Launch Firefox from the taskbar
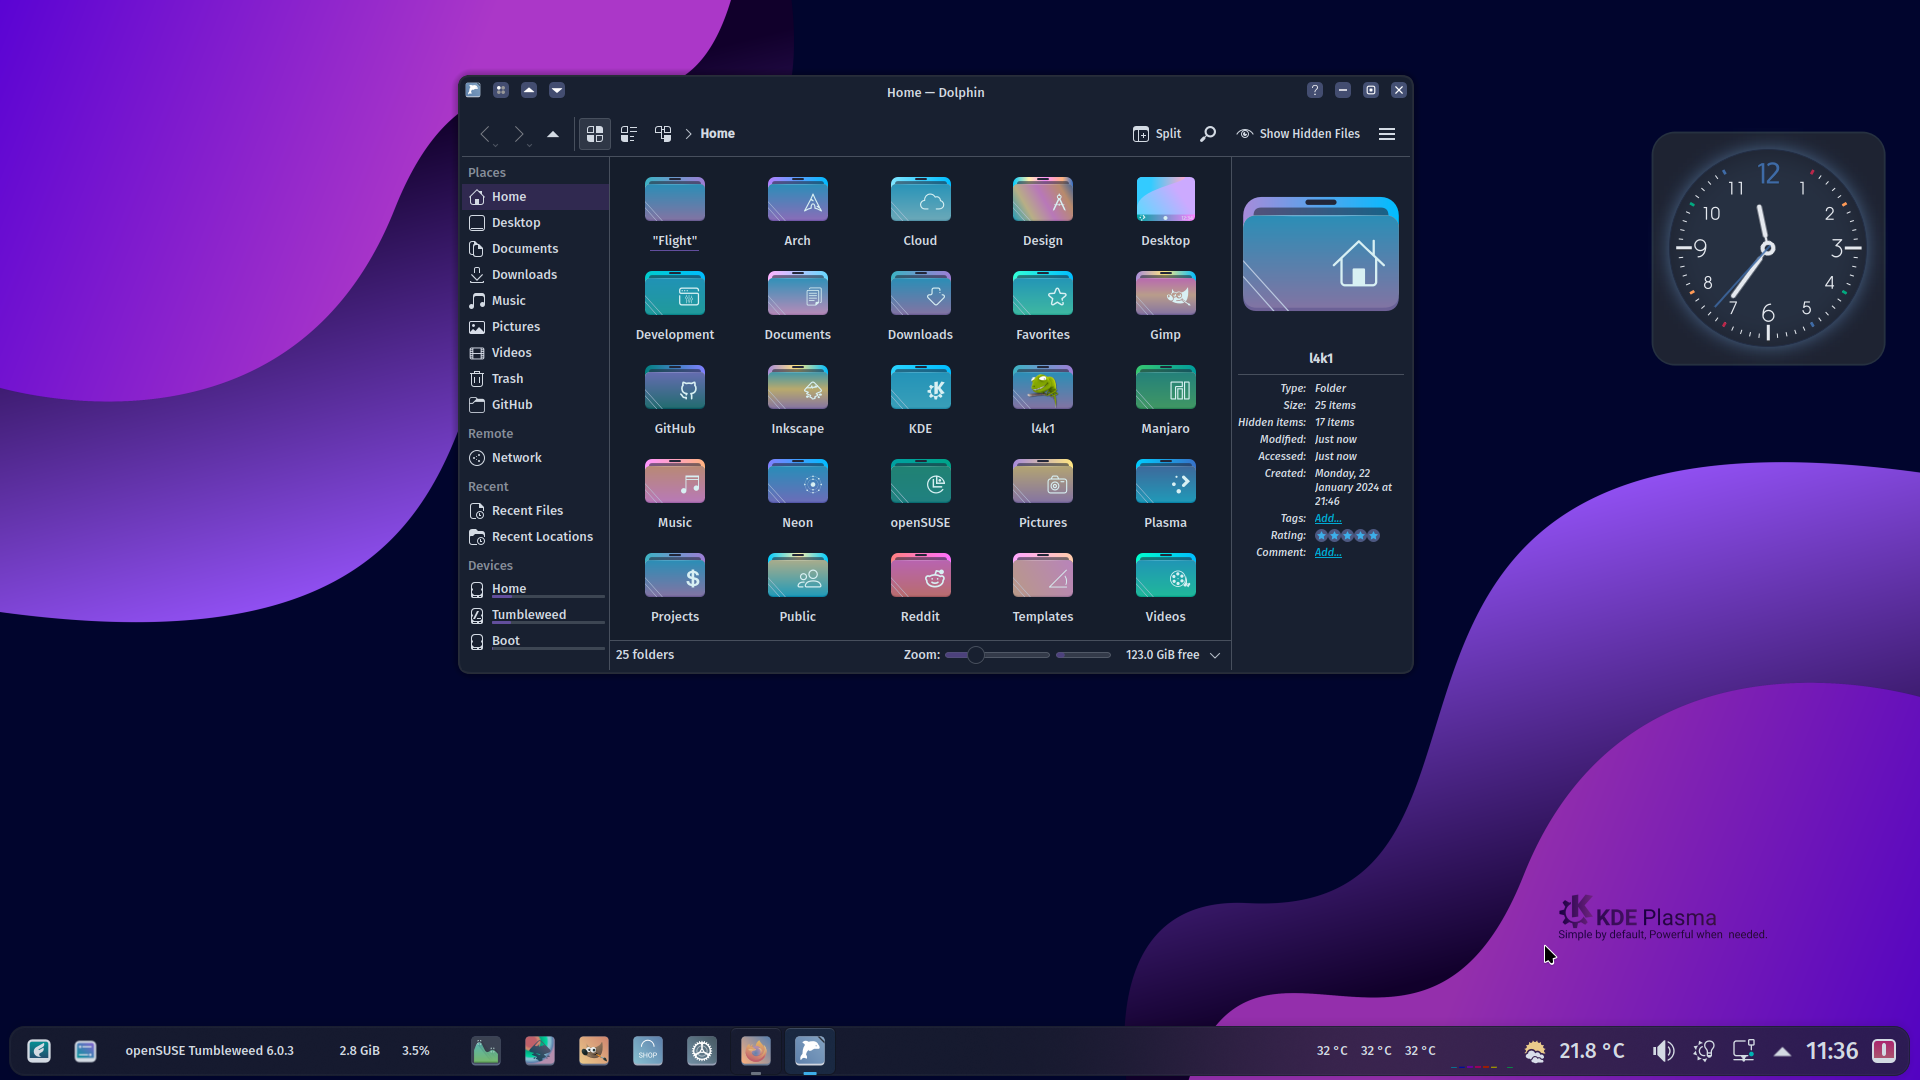Viewport: 1920px width, 1080px height. tap(756, 1051)
